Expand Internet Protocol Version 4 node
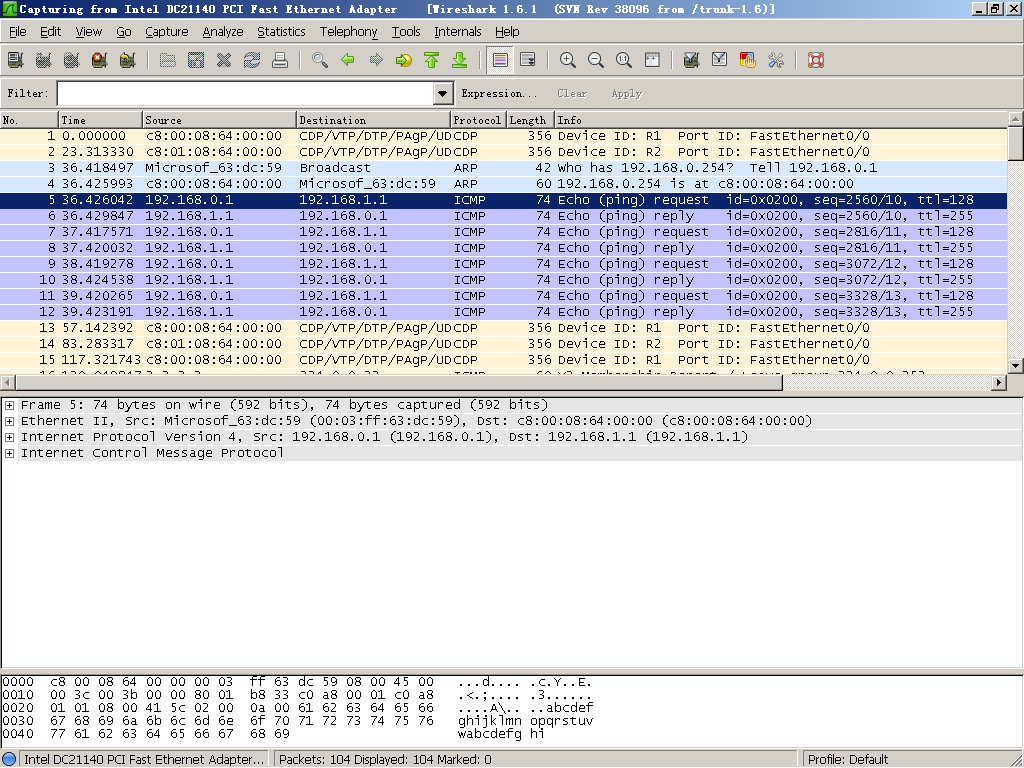This screenshot has width=1024, height=768. tap(9, 437)
